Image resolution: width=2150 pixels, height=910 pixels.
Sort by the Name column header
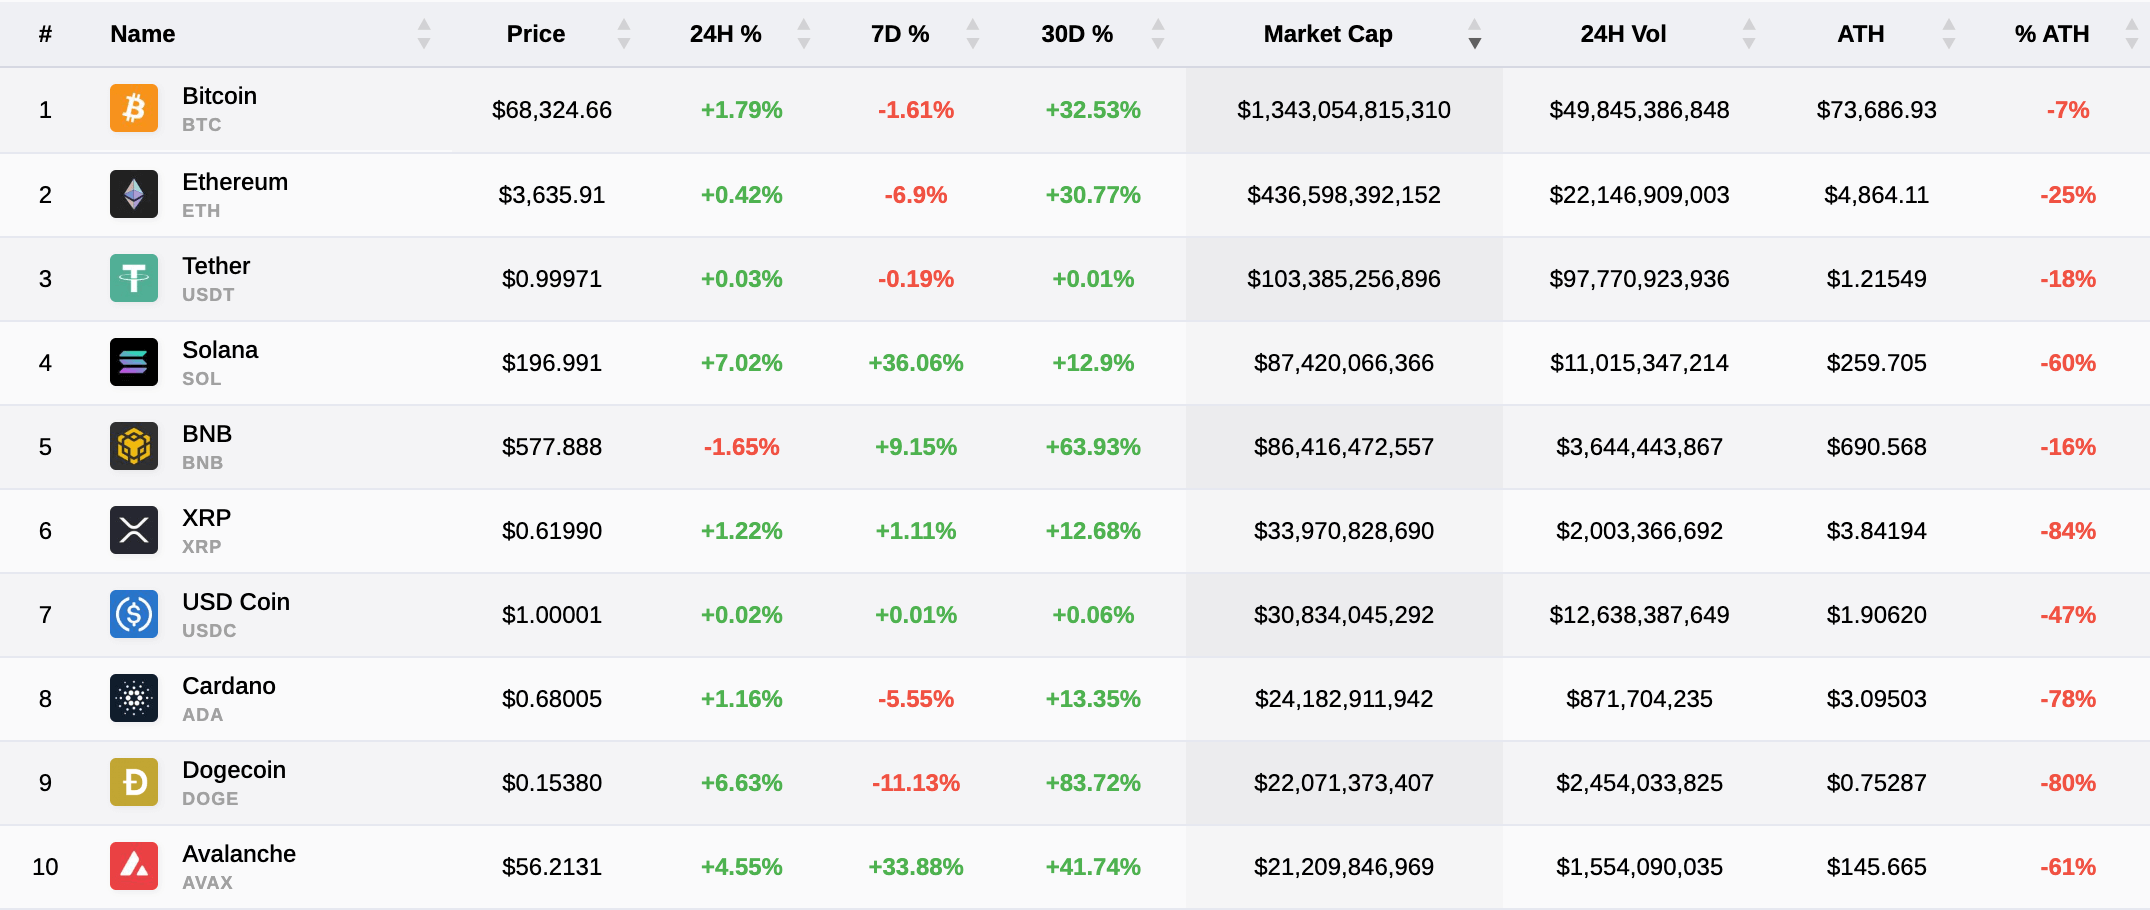(143, 34)
